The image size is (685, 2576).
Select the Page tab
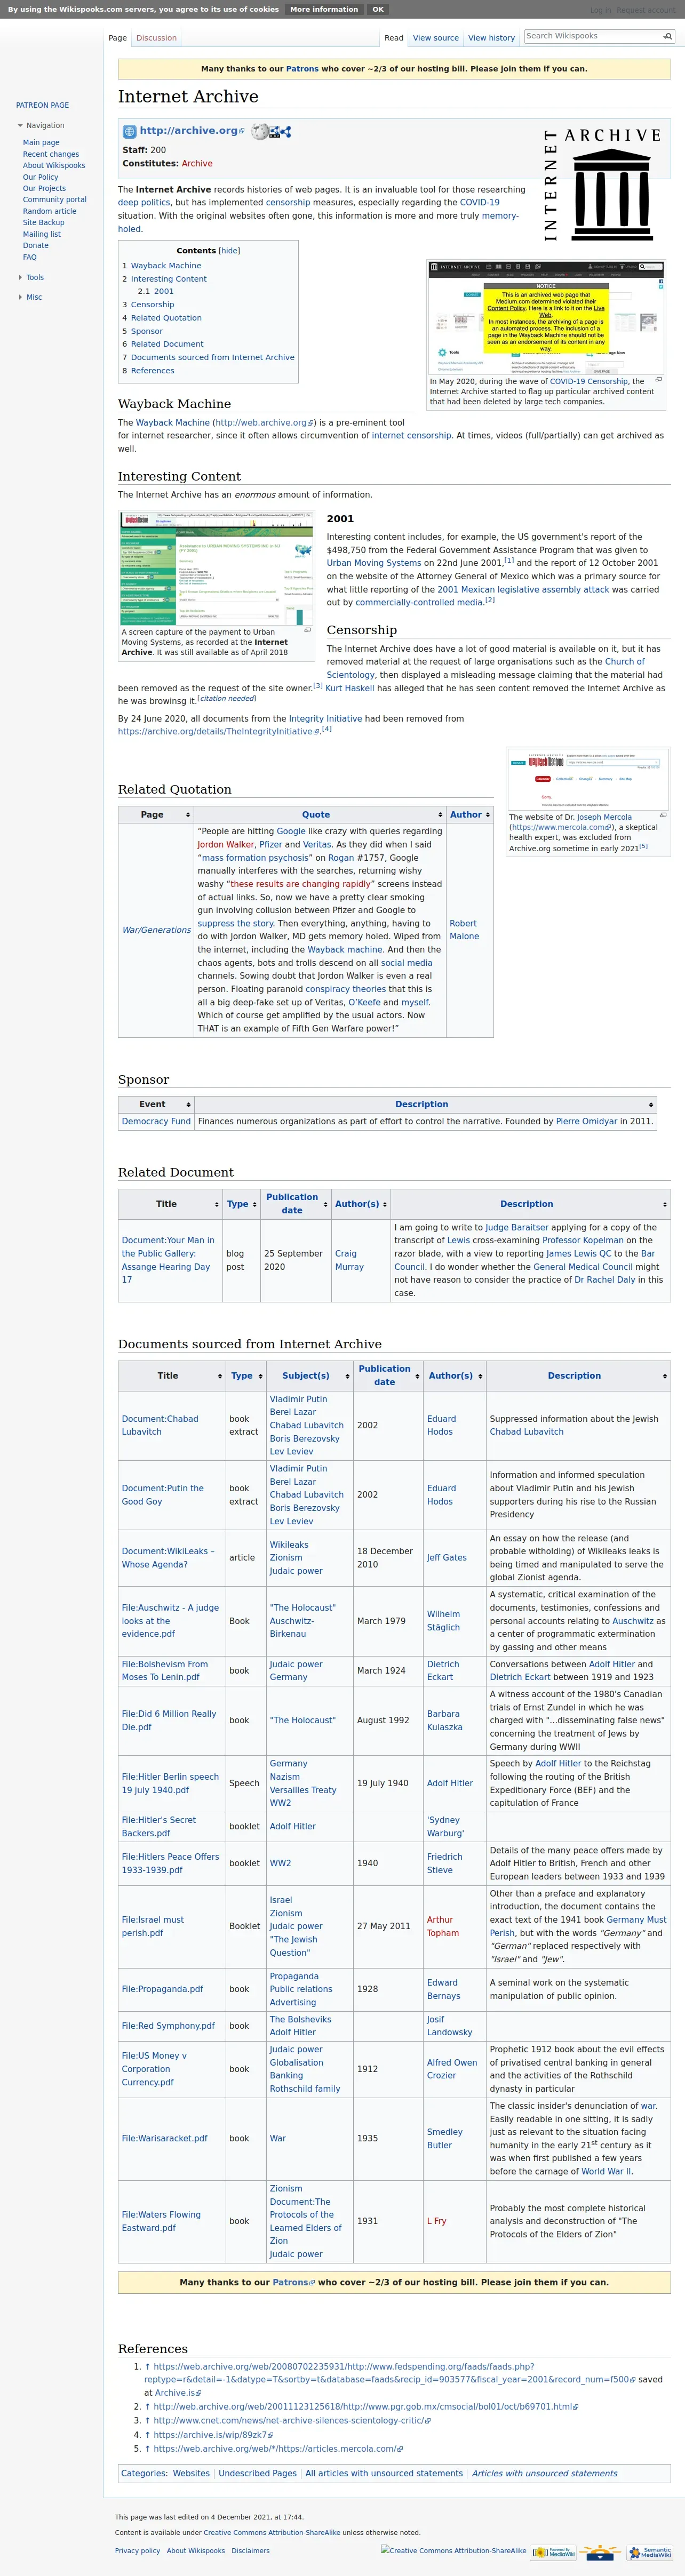coord(118,38)
